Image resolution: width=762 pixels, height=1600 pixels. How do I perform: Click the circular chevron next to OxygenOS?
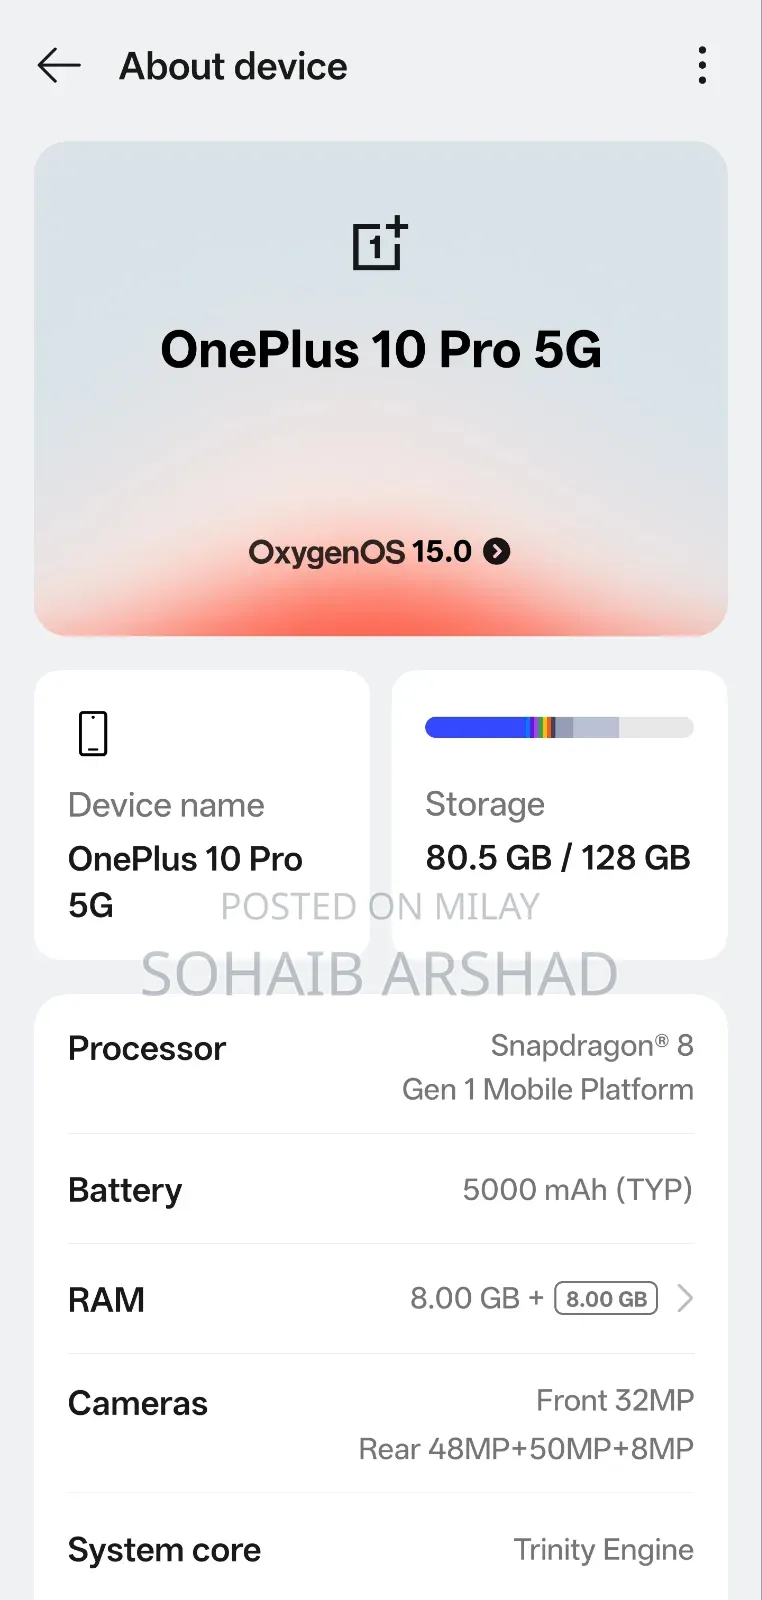pos(495,551)
